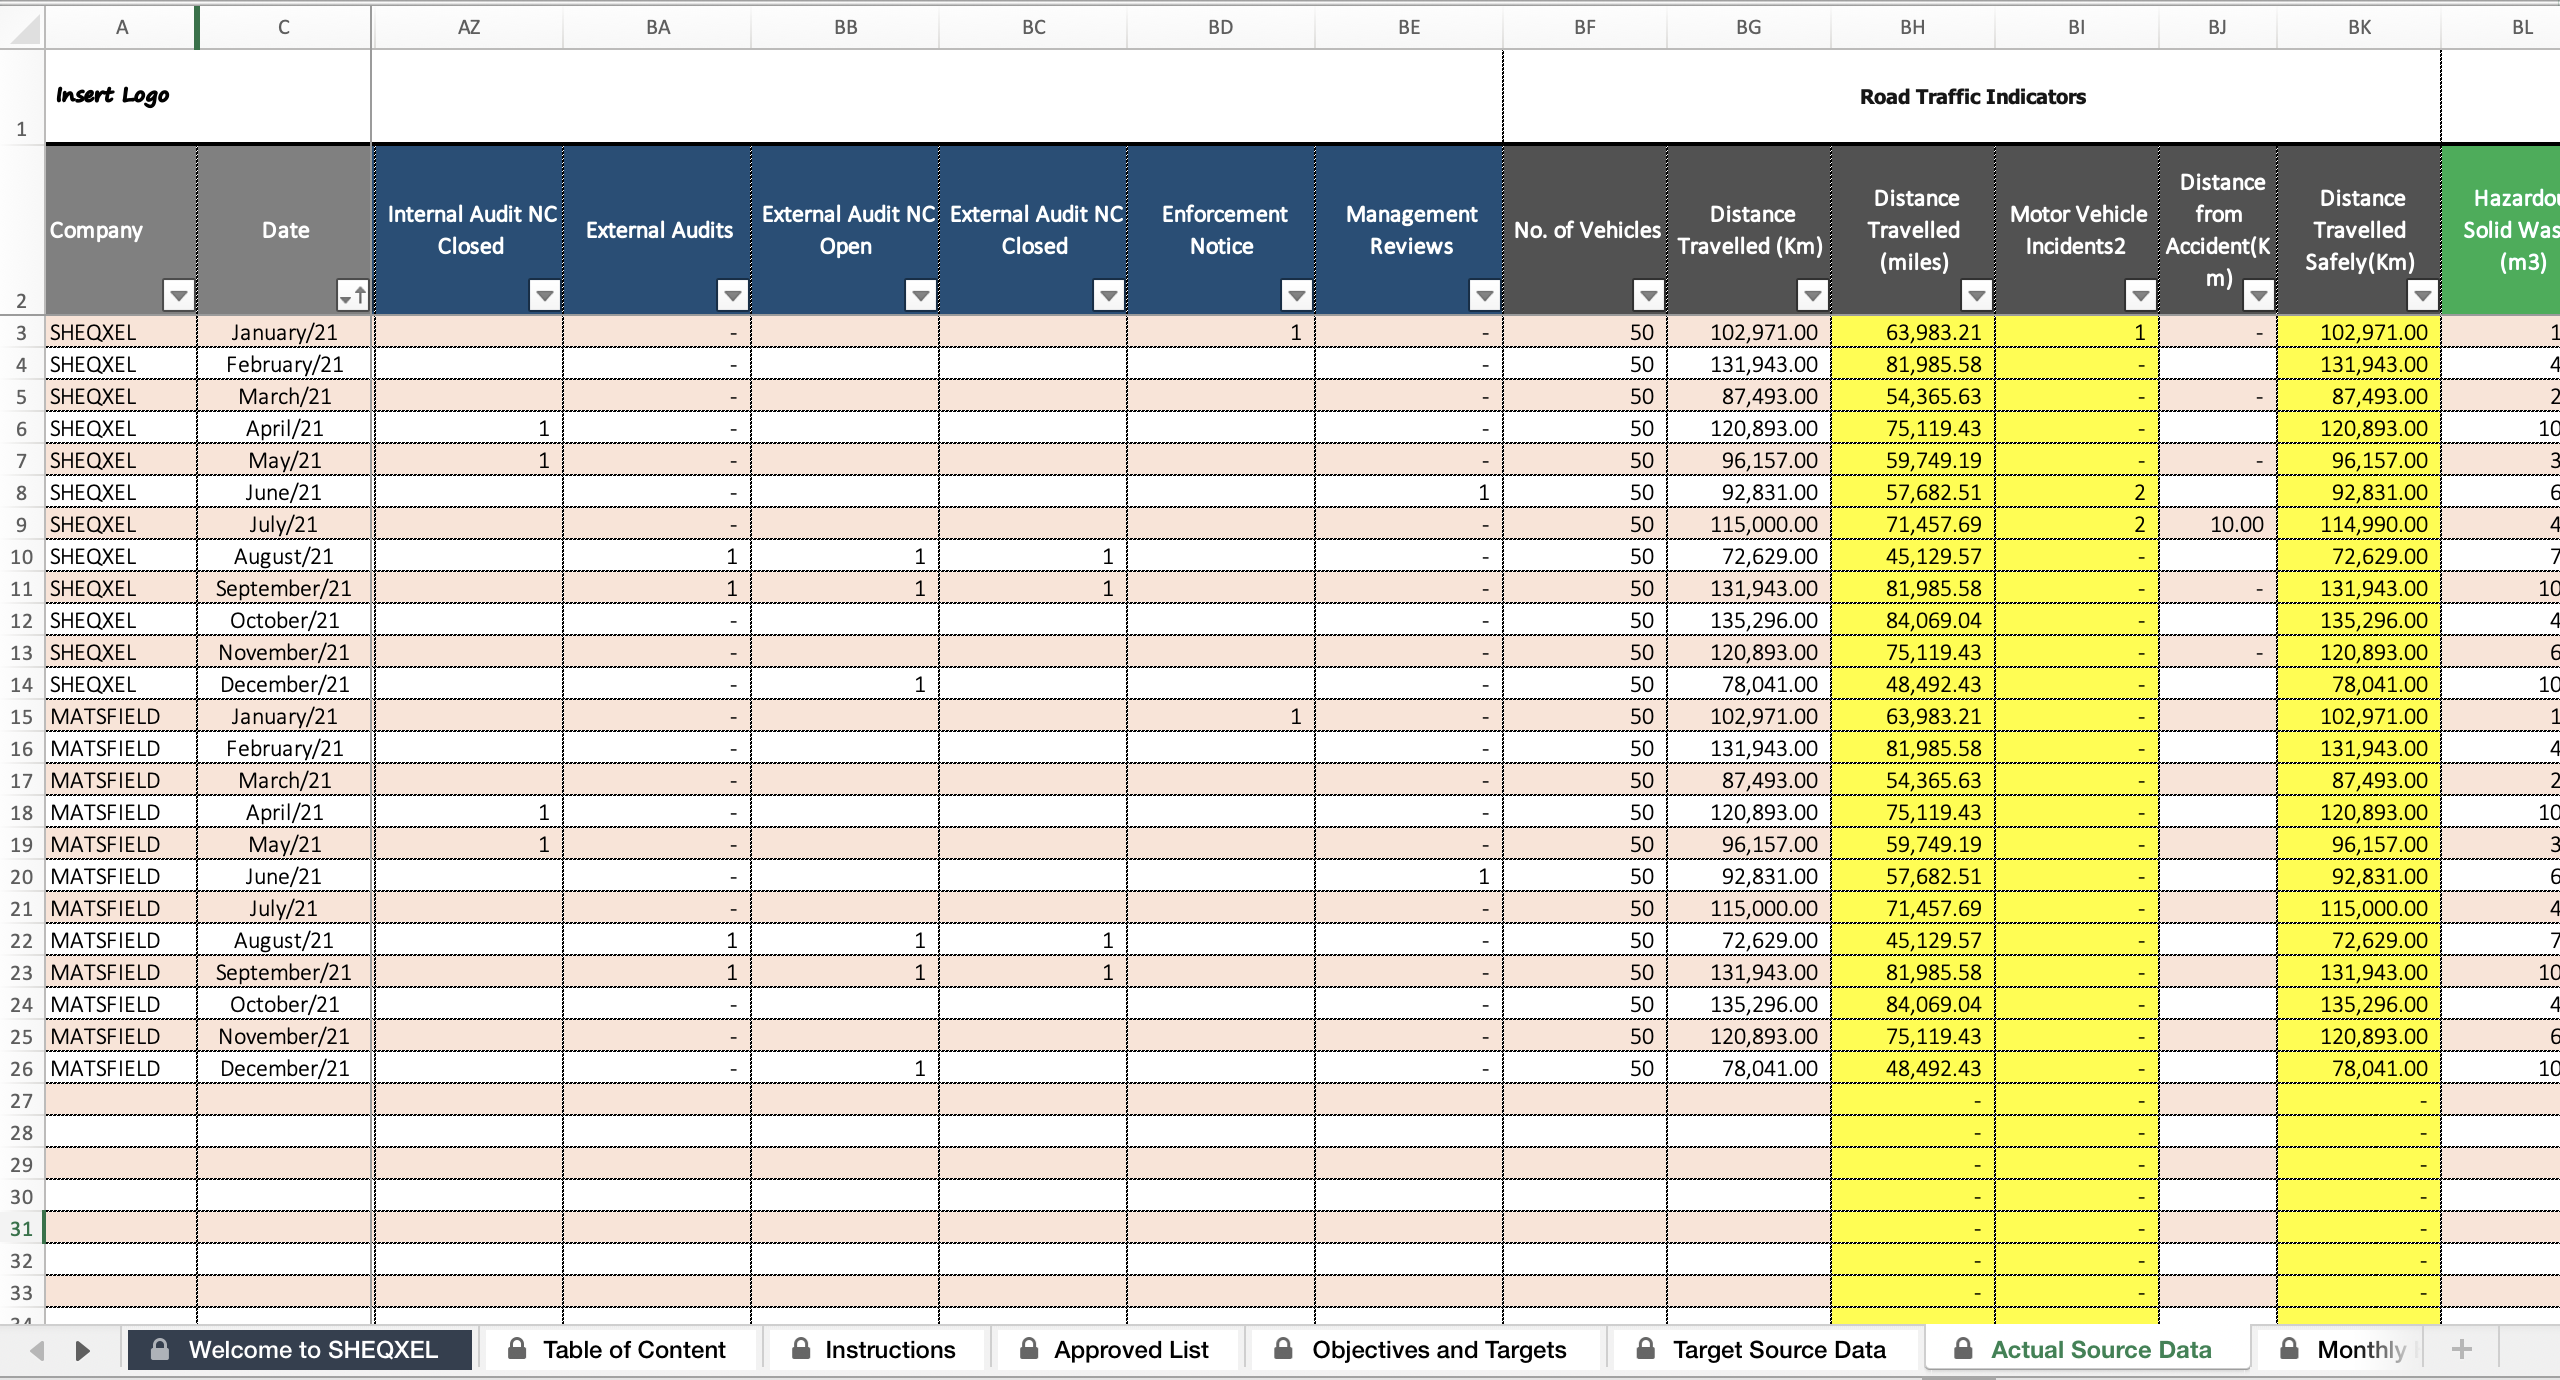Click SHEQXEL cell in row 3
The image size is (2560, 1380).
pyautogui.click(x=121, y=332)
